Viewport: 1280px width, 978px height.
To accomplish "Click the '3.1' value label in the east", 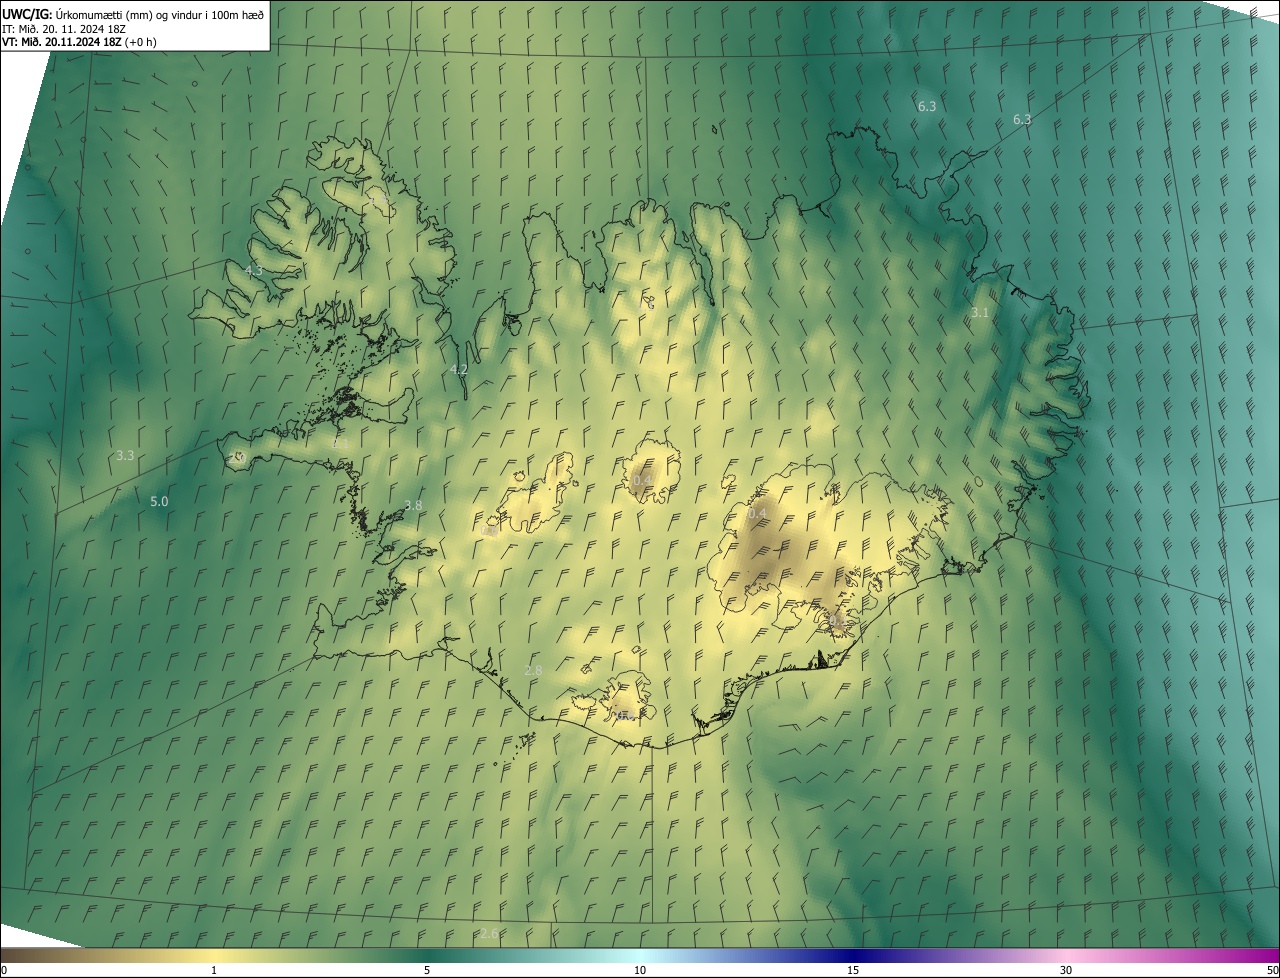I will (x=980, y=313).
